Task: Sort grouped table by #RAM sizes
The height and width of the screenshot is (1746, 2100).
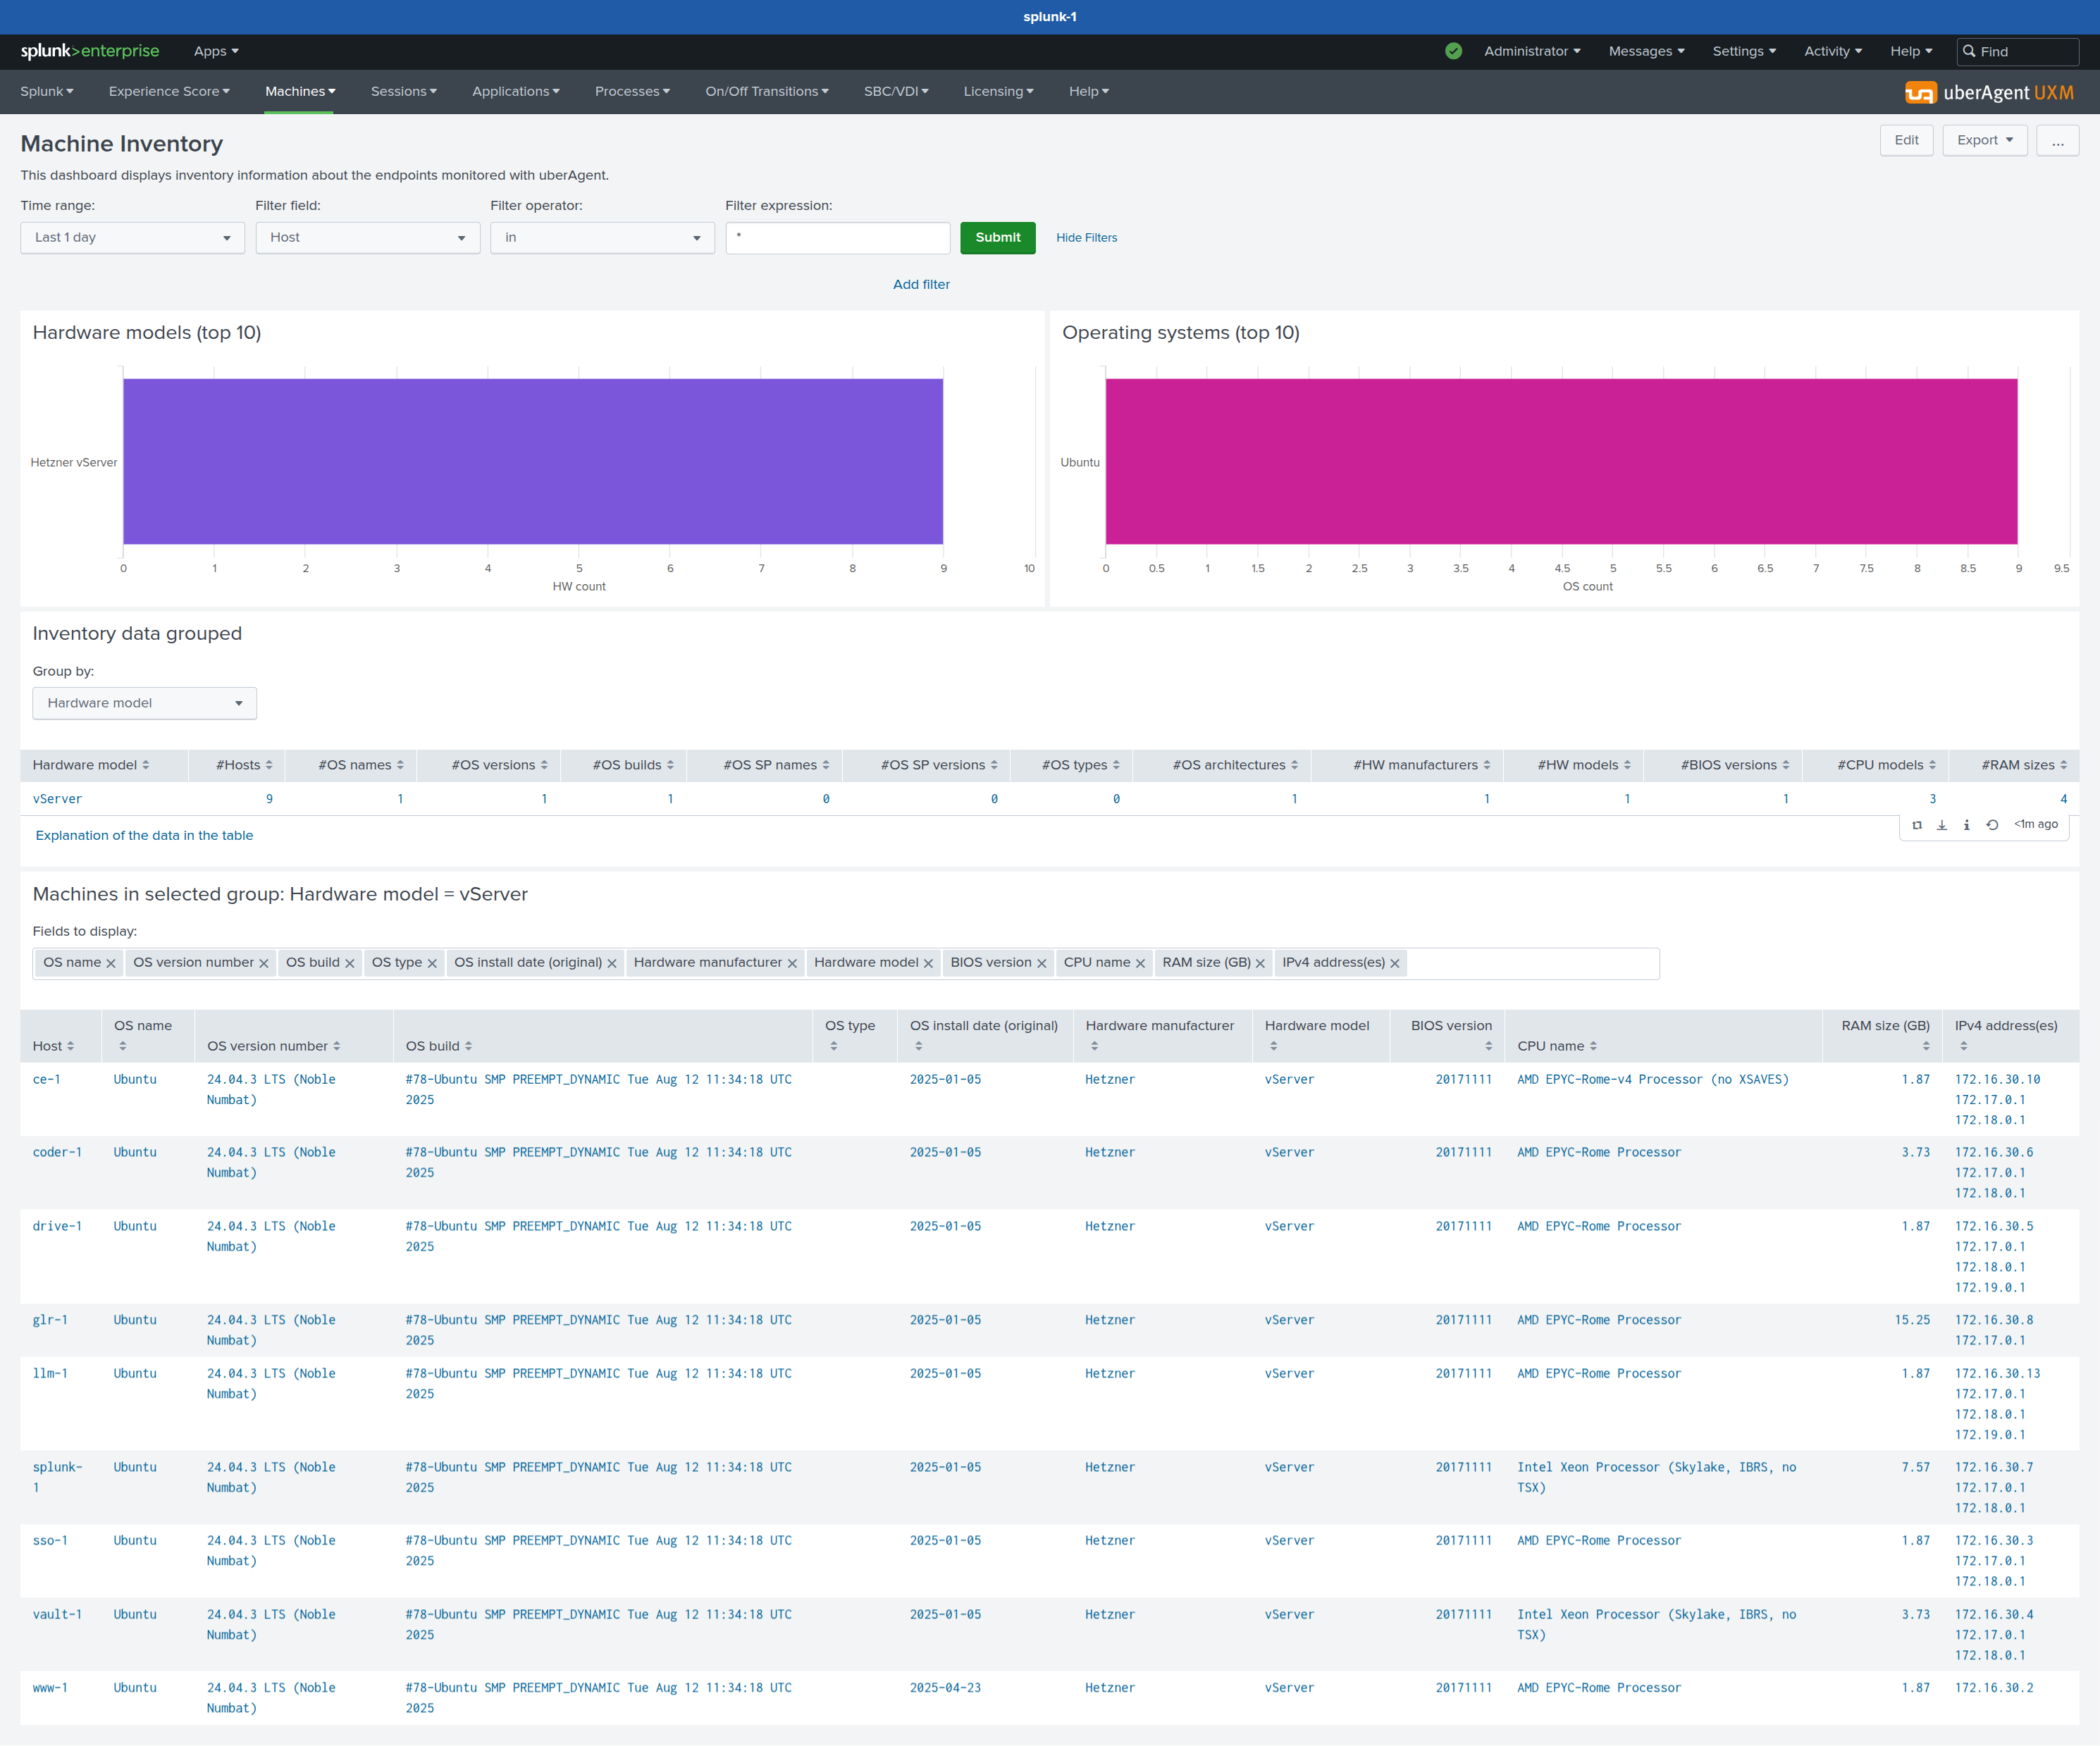Action: tap(2025, 765)
